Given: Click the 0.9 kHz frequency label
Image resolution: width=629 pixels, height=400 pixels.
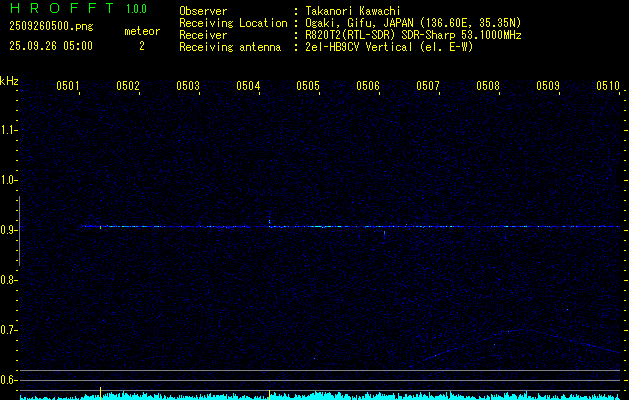Looking at the screenshot, I should pyautogui.click(x=8, y=230).
